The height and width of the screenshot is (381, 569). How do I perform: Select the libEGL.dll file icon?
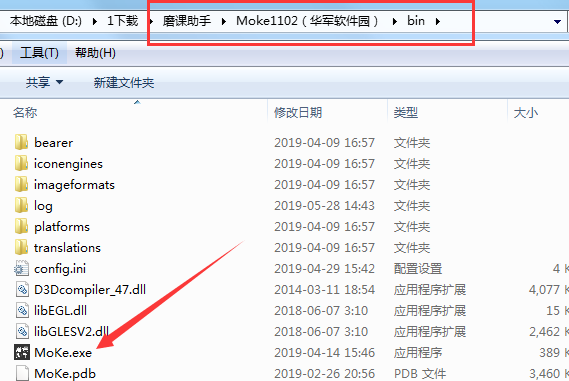tap(22, 311)
